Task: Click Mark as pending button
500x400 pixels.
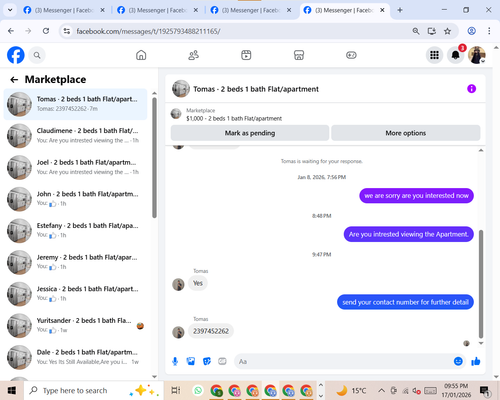Action: [250, 133]
